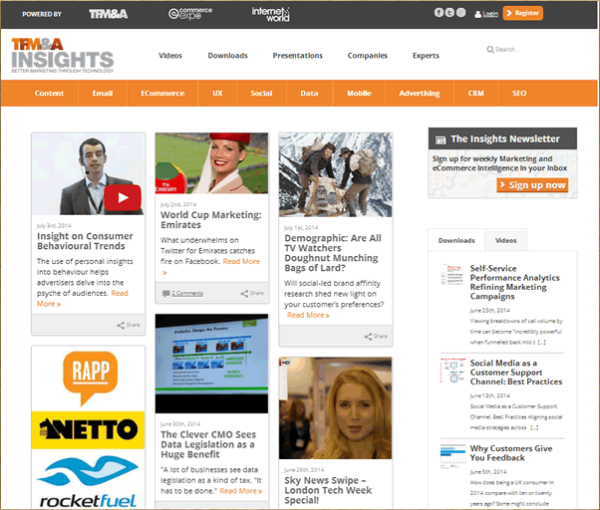
Task: Open the internet world logo
Action: [271, 14]
